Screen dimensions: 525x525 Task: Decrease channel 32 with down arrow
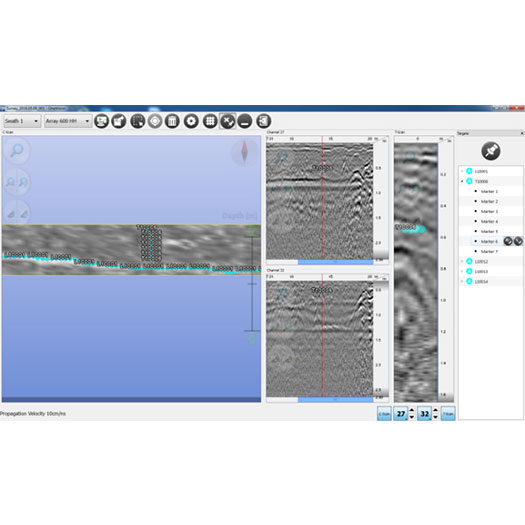[435, 417]
